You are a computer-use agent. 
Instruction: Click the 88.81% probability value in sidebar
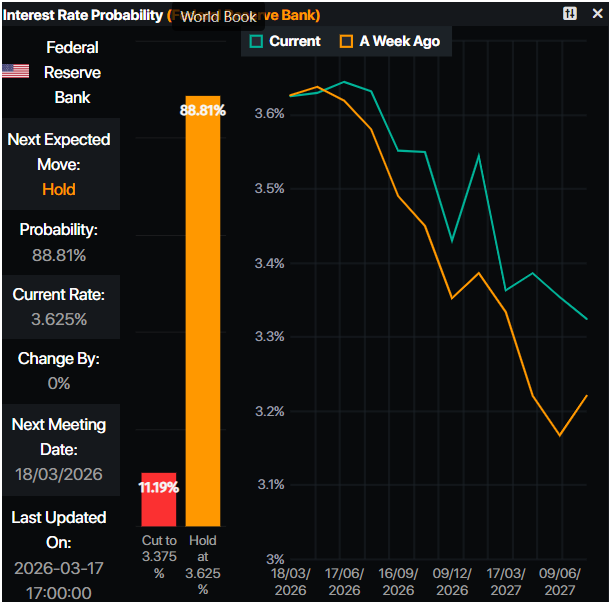(59, 255)
